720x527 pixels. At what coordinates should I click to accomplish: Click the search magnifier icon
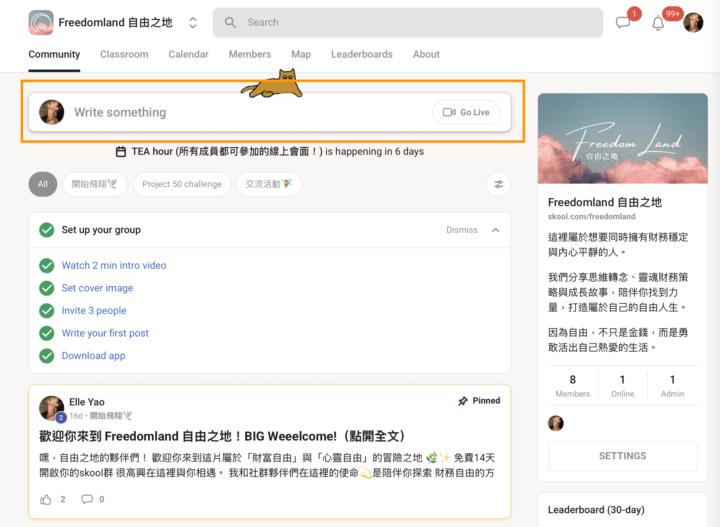click(x=230, y=22)
